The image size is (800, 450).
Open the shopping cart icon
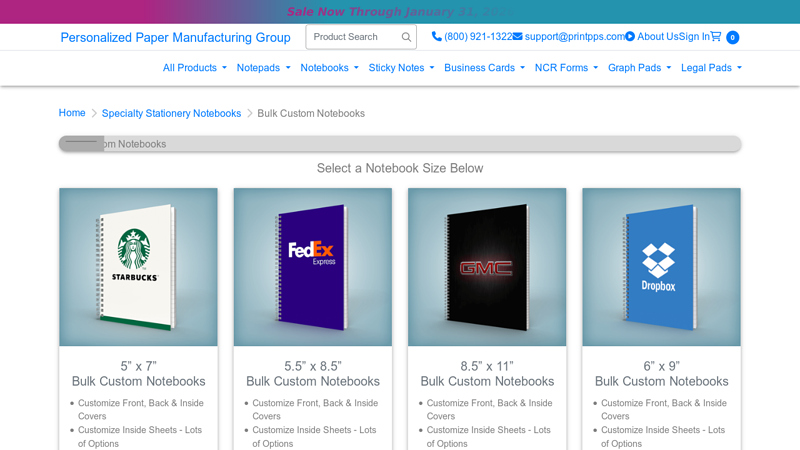coord(716,36)
